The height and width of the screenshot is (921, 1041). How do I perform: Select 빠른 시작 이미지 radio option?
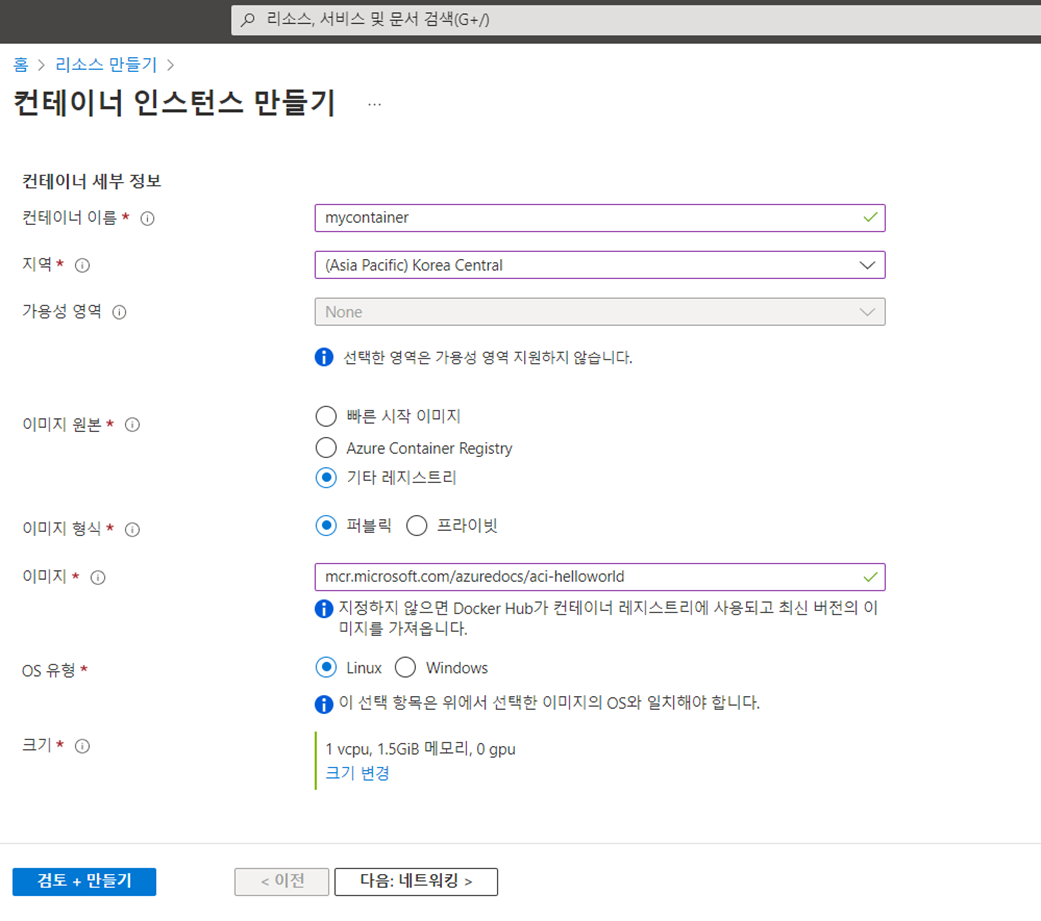click(326, 416)
